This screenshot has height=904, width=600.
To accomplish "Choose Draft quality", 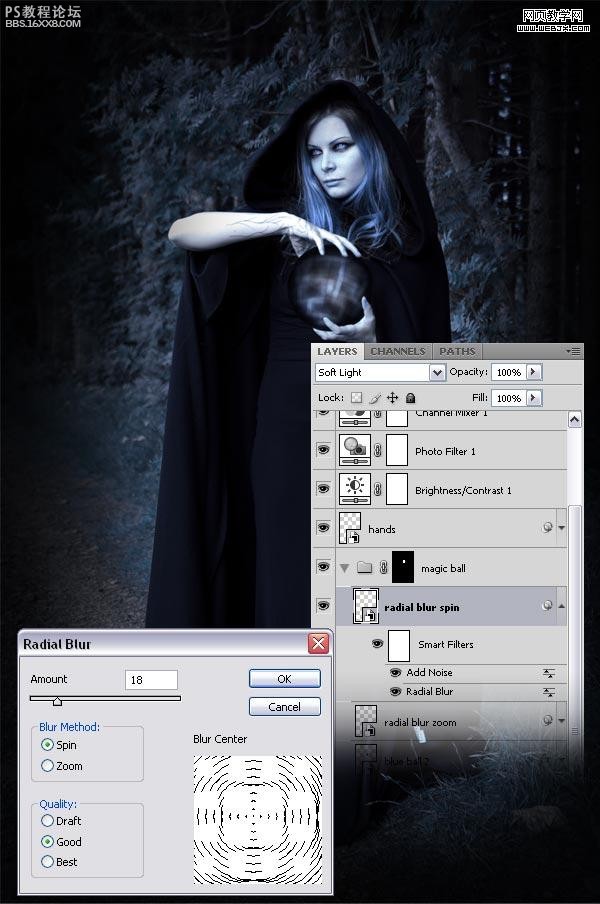I will coord(48,820).
